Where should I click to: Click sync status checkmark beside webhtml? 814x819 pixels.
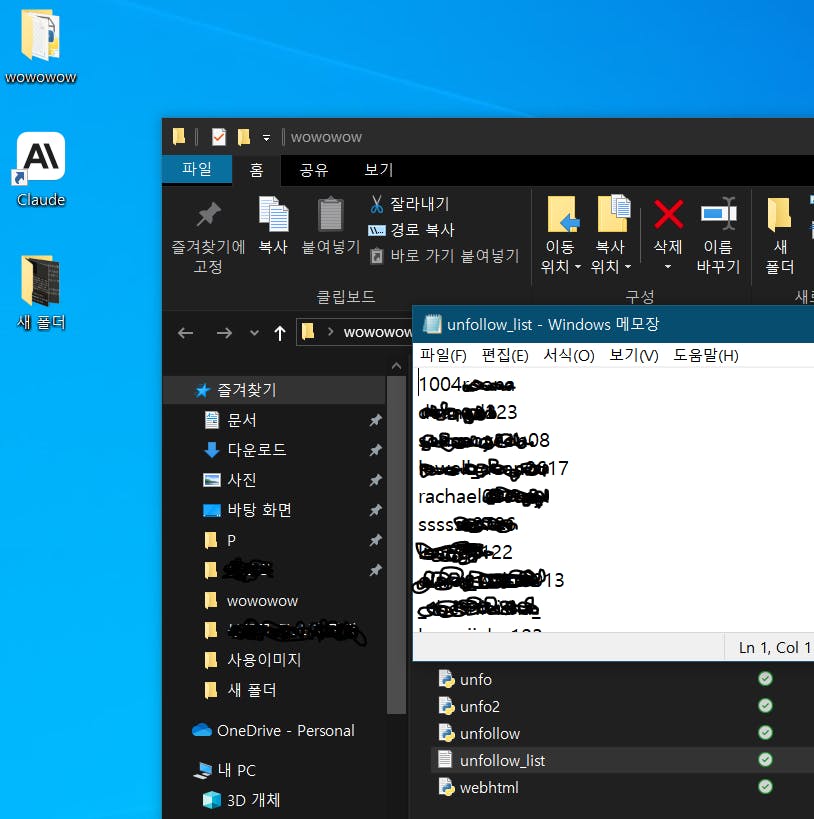point(765,787)
